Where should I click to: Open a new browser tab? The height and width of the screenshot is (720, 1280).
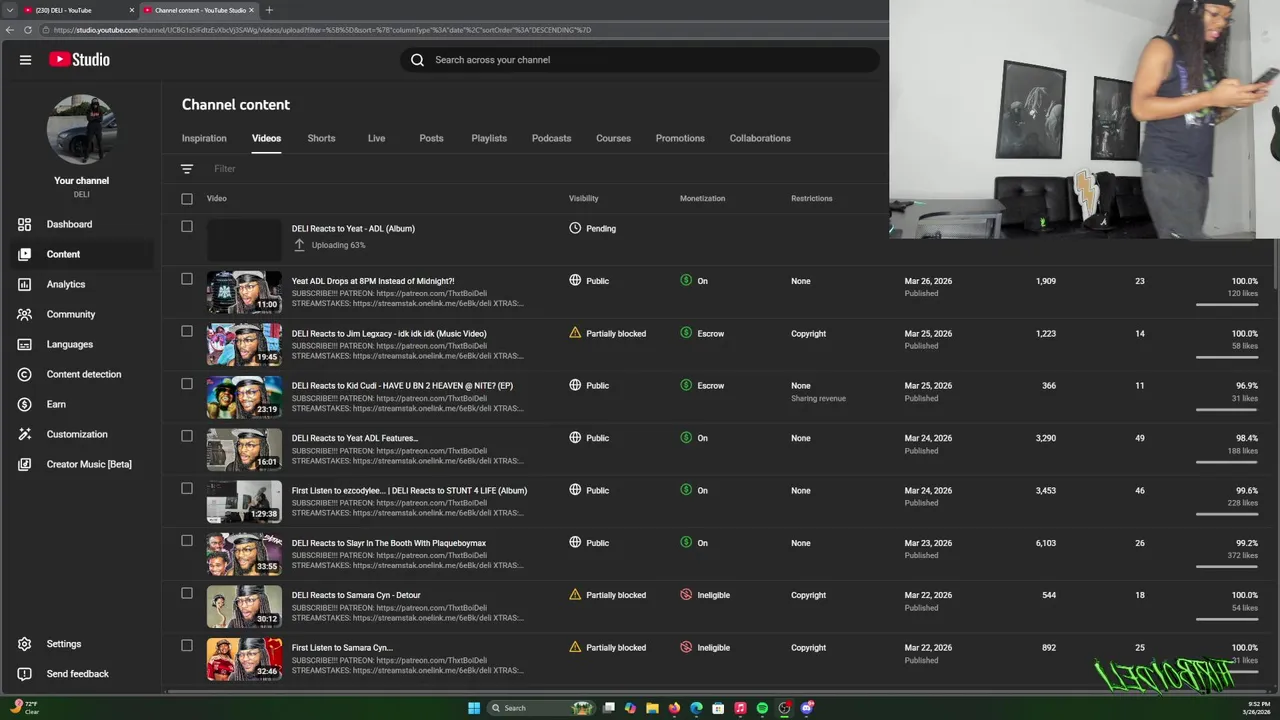pyautogui.click(x=269, y=10)
